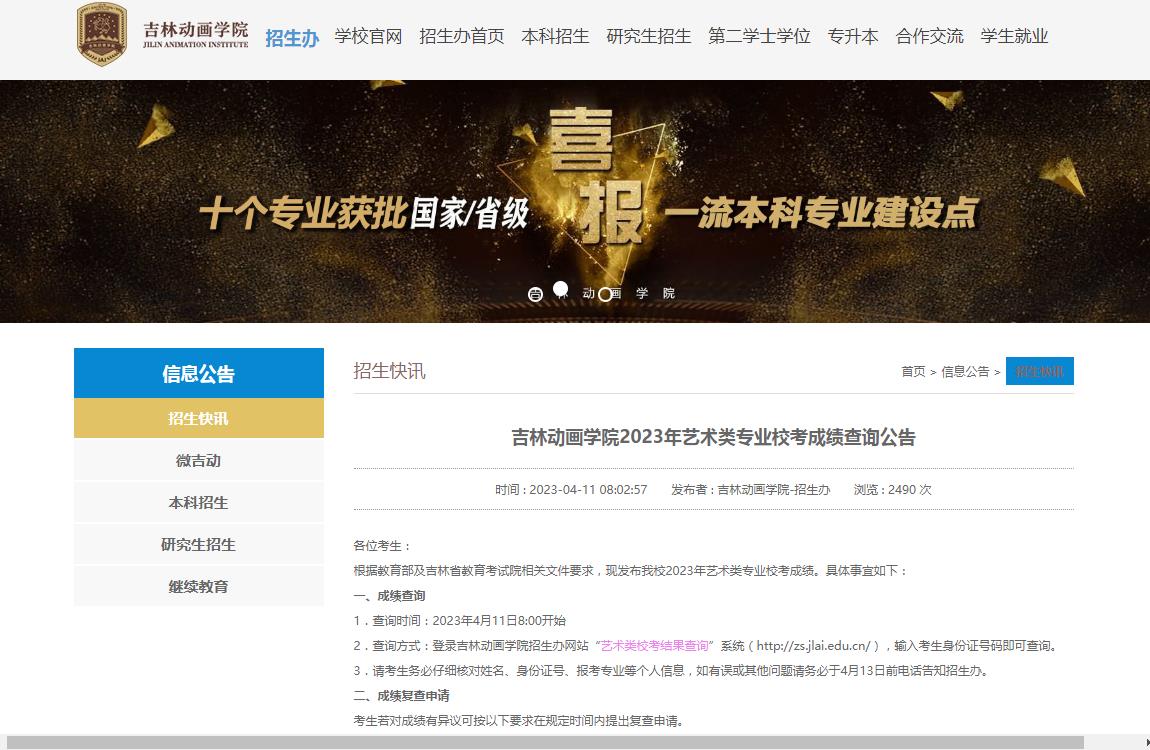This screenshot has width=1150, height=750.
Task: Click the Jilin Animation Institute logo emblem
Action: 102,34
